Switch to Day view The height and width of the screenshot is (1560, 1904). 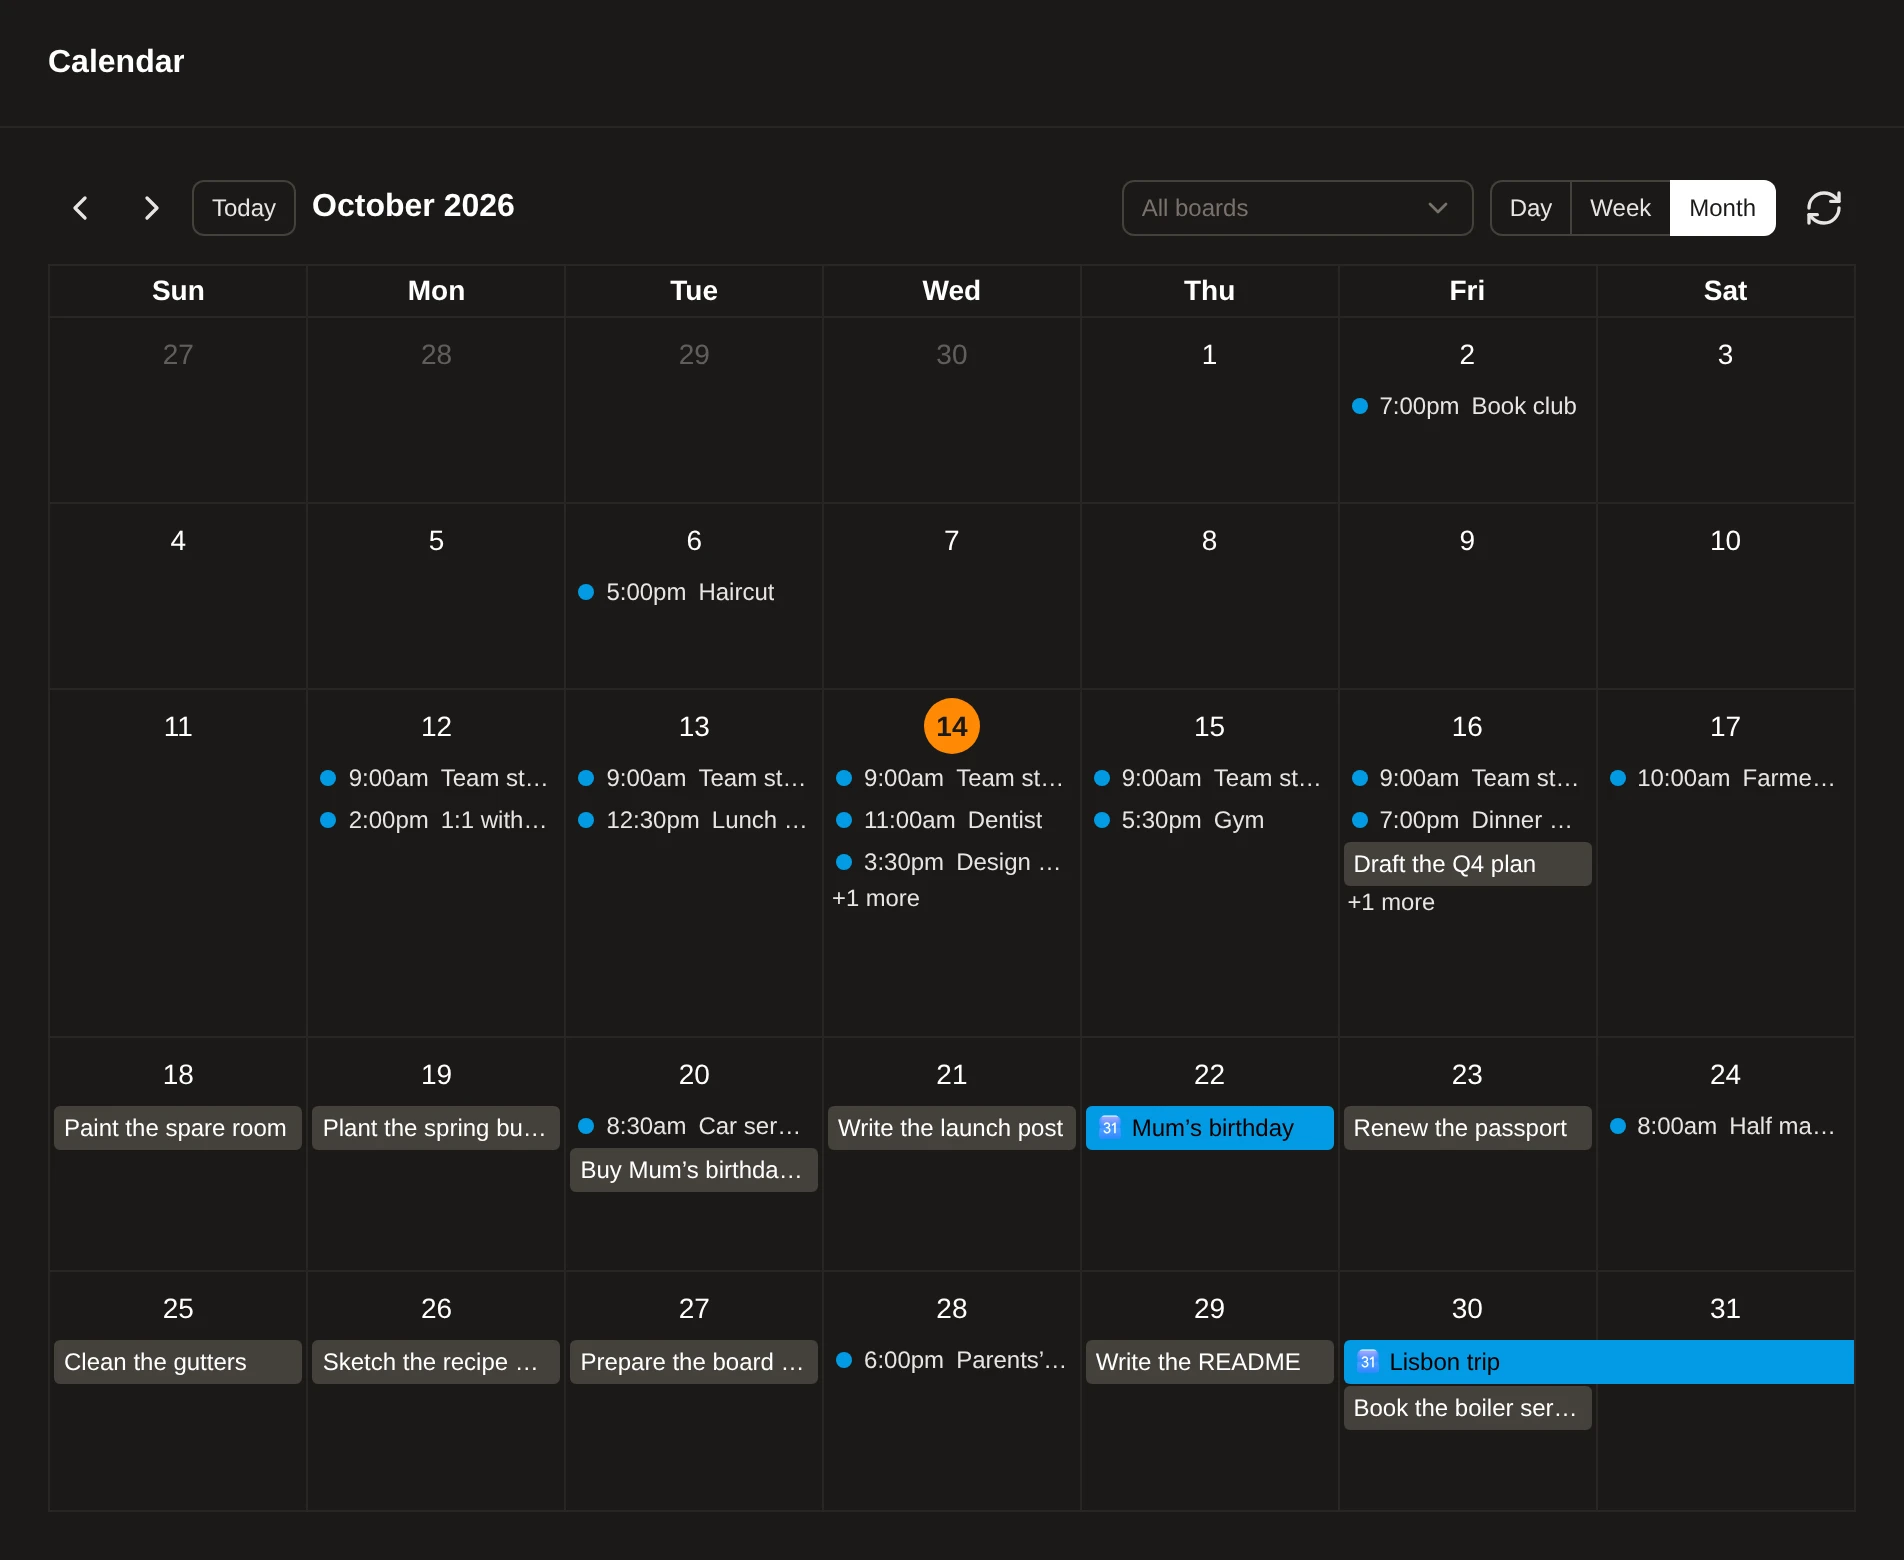(1530, 208)
